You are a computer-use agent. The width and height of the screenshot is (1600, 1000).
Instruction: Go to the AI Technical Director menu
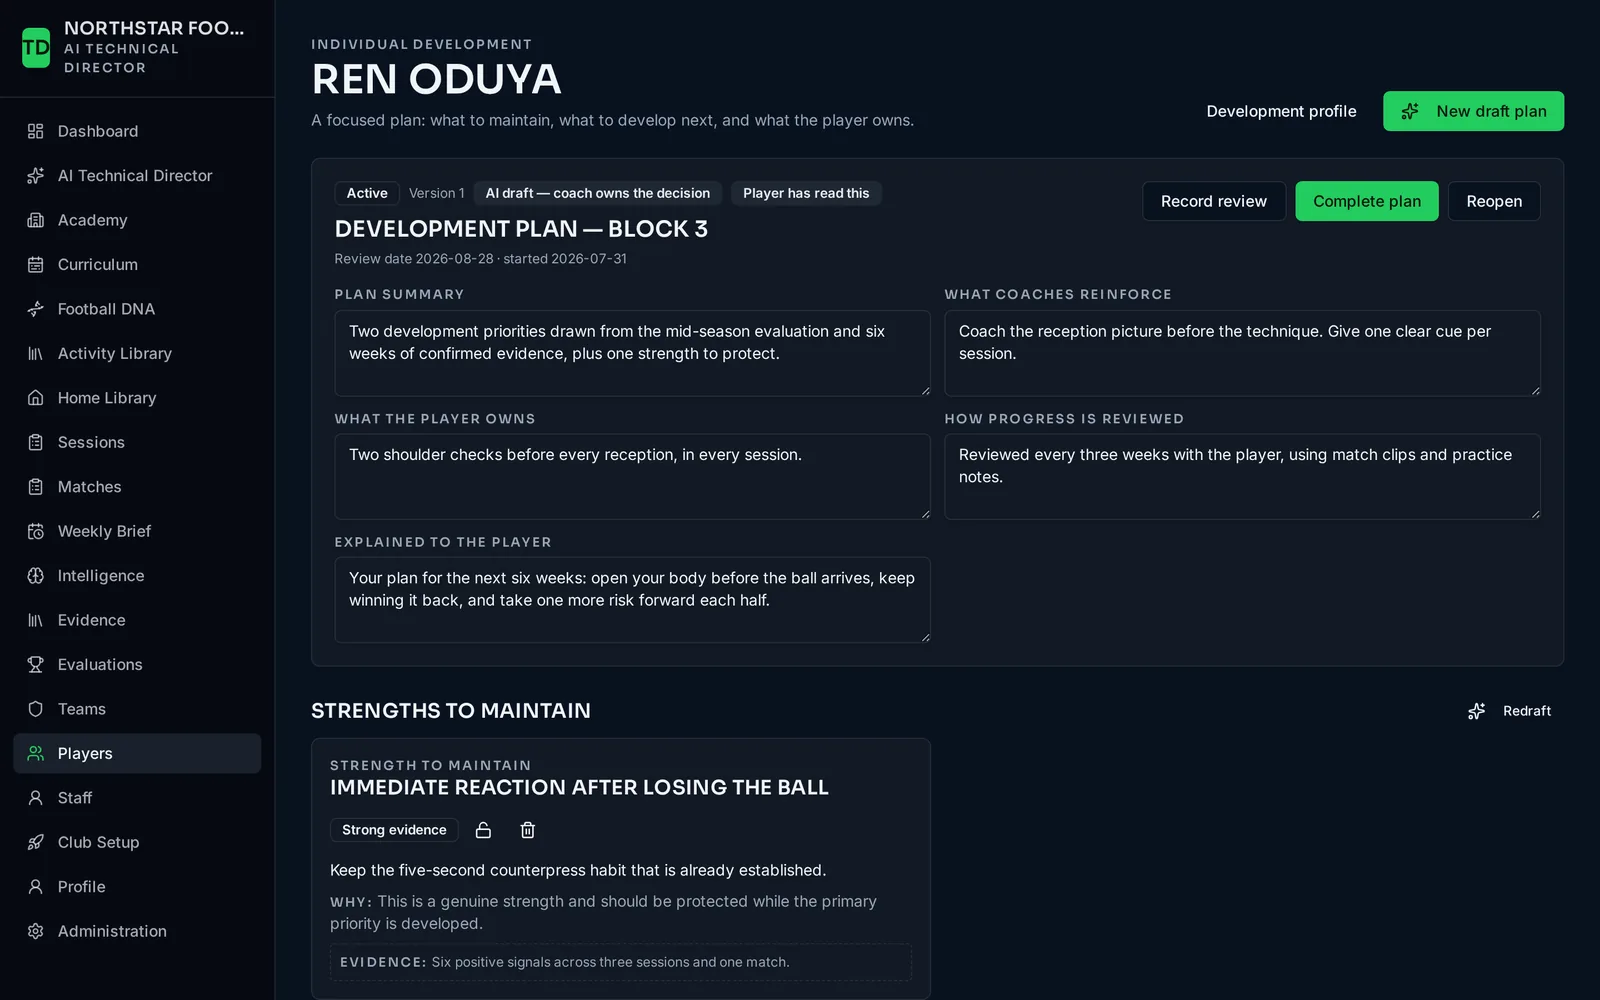coord(137,176)
